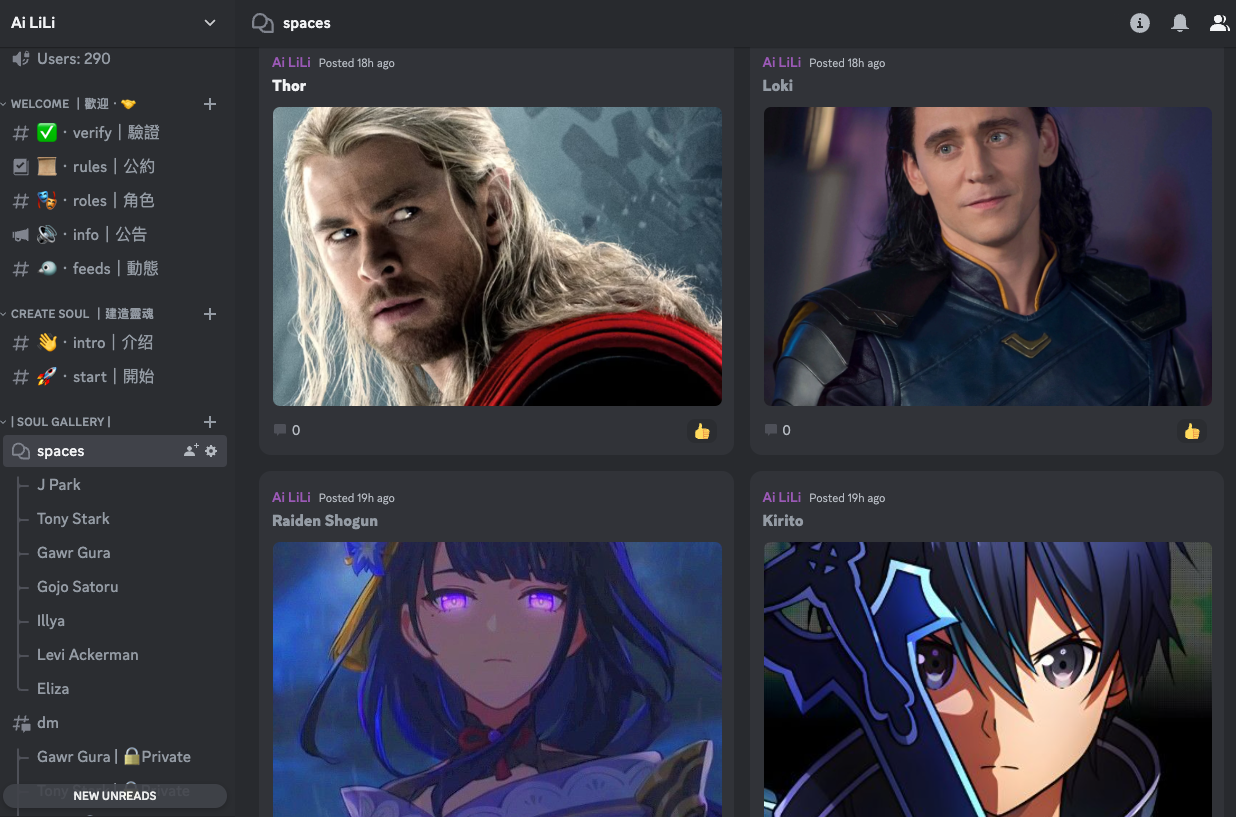Add channel to WELCOME category
1236x817 pixels.
210,104
